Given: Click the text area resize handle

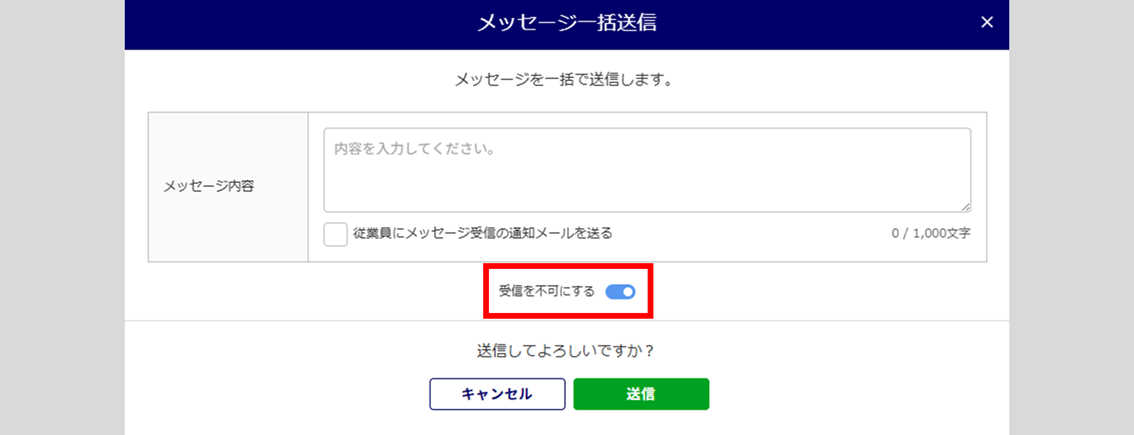Looking at the screenshot, I should [965, 207].
